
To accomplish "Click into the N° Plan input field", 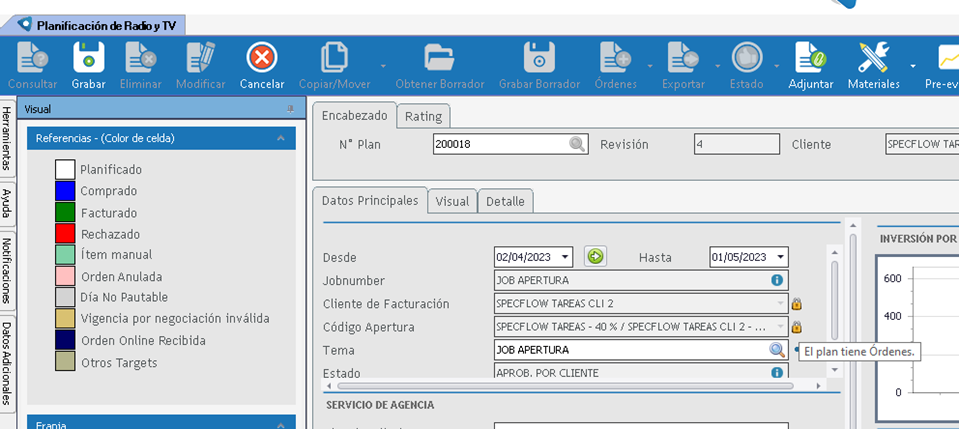I will (x=500, y=144).
